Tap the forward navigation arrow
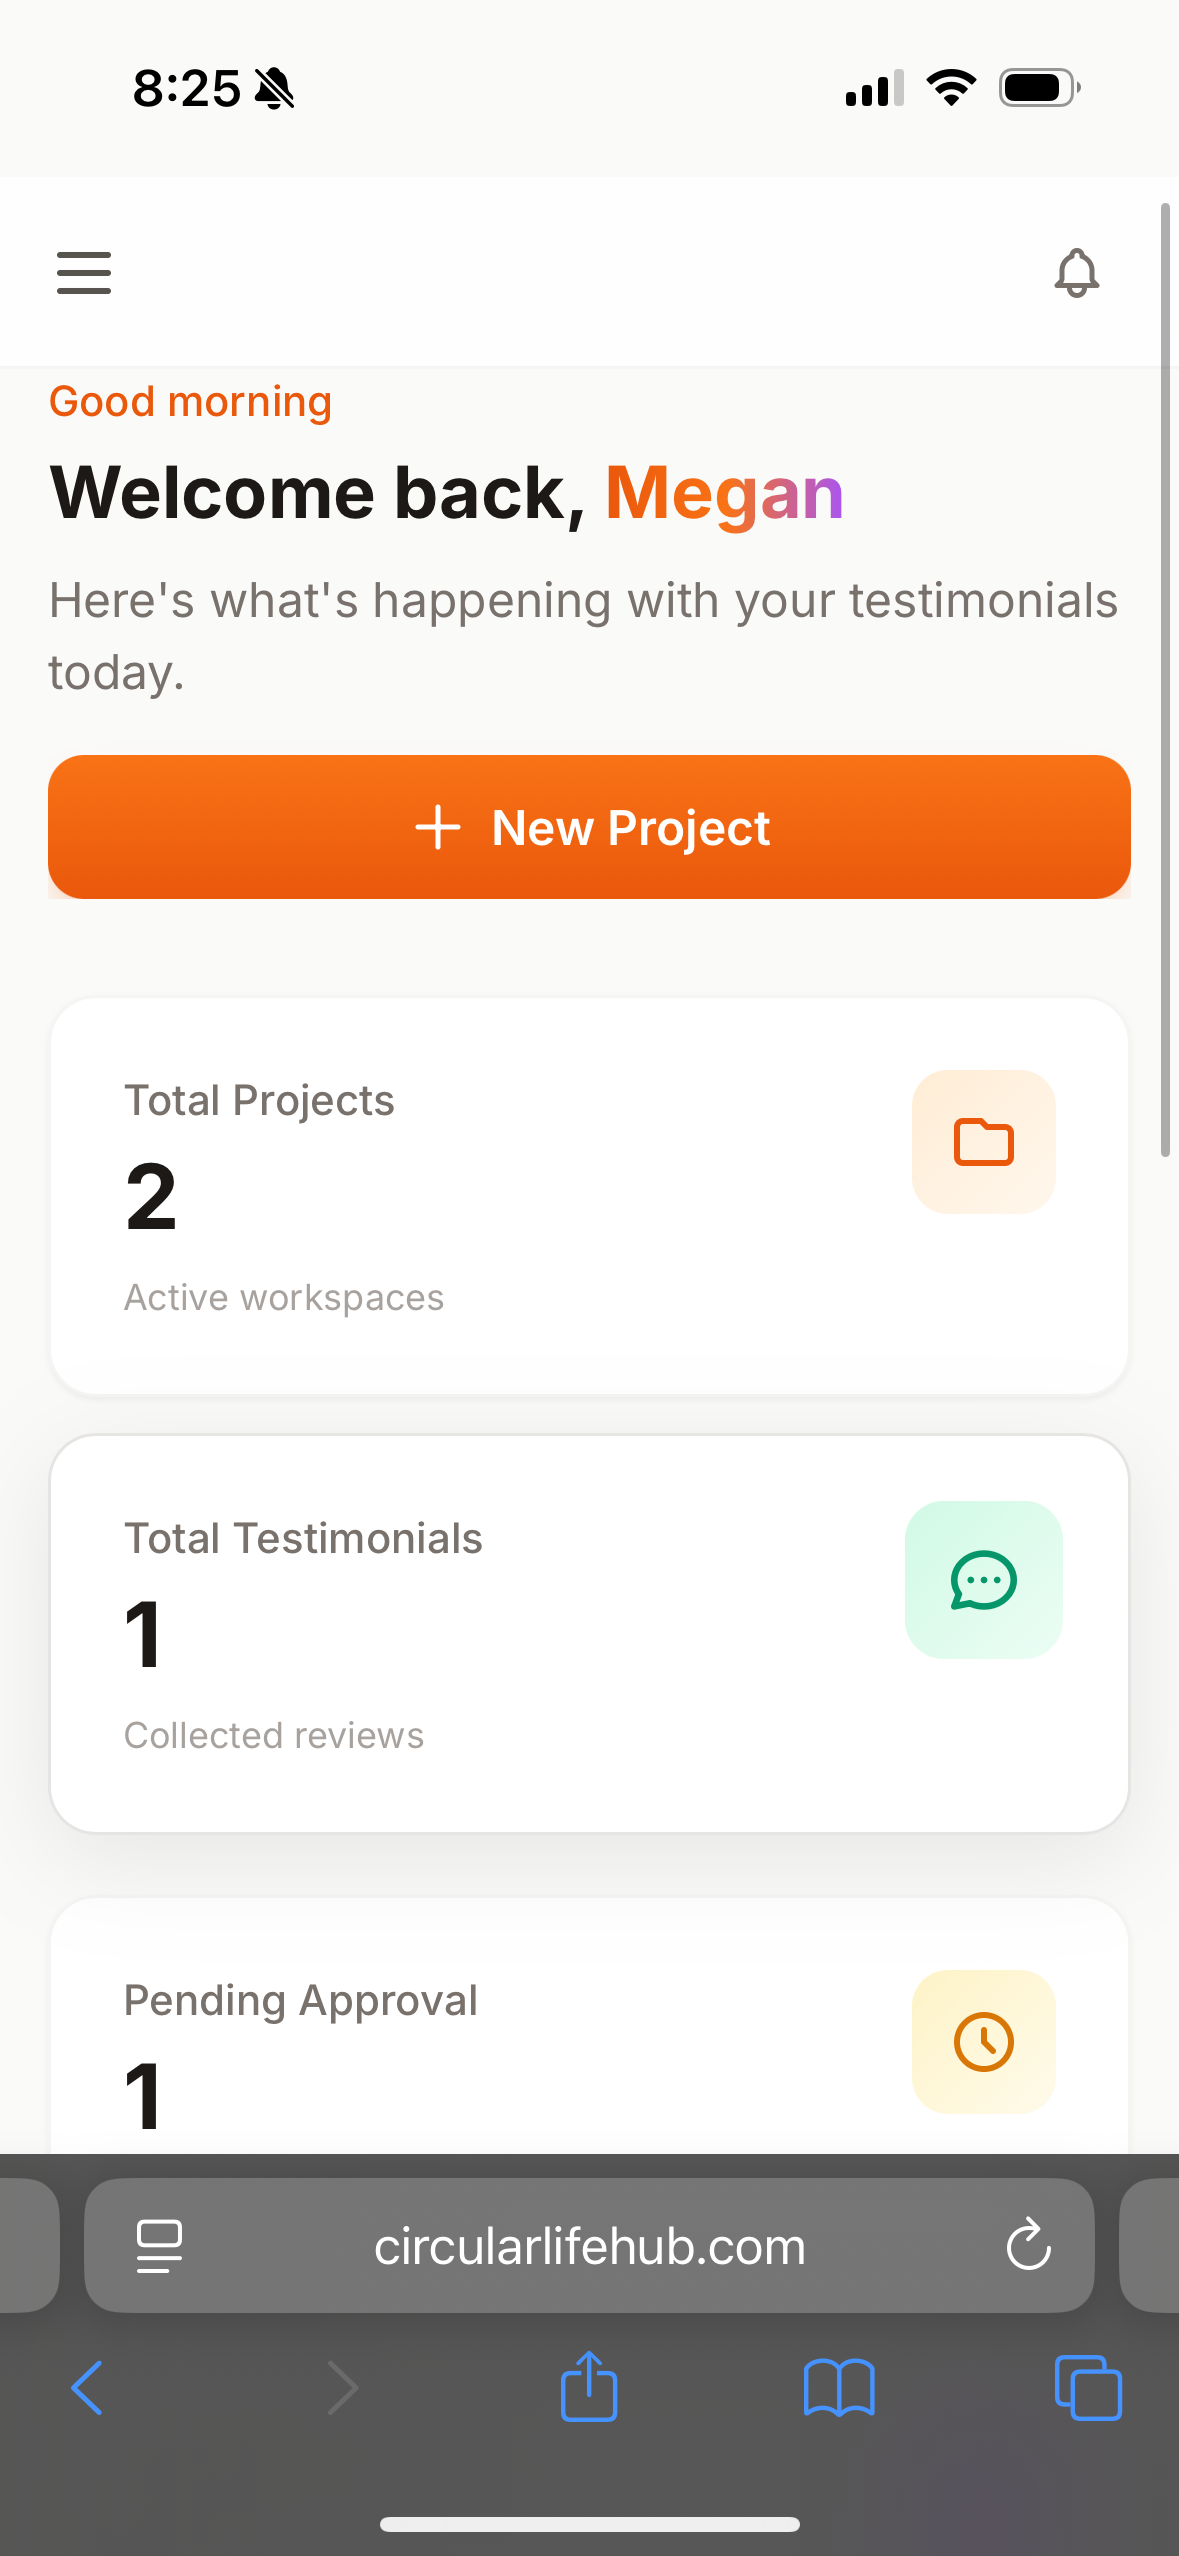The width and height of the screenshot is (1179, 2556). tap(342, 2388)
